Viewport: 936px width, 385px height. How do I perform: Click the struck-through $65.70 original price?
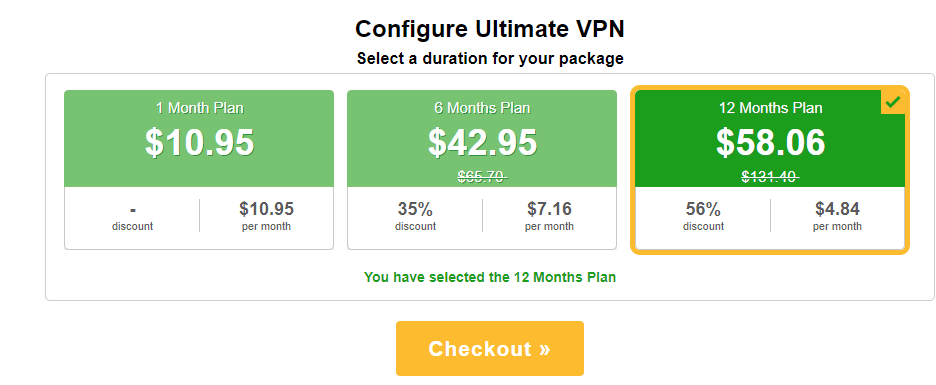coord(482,176)
